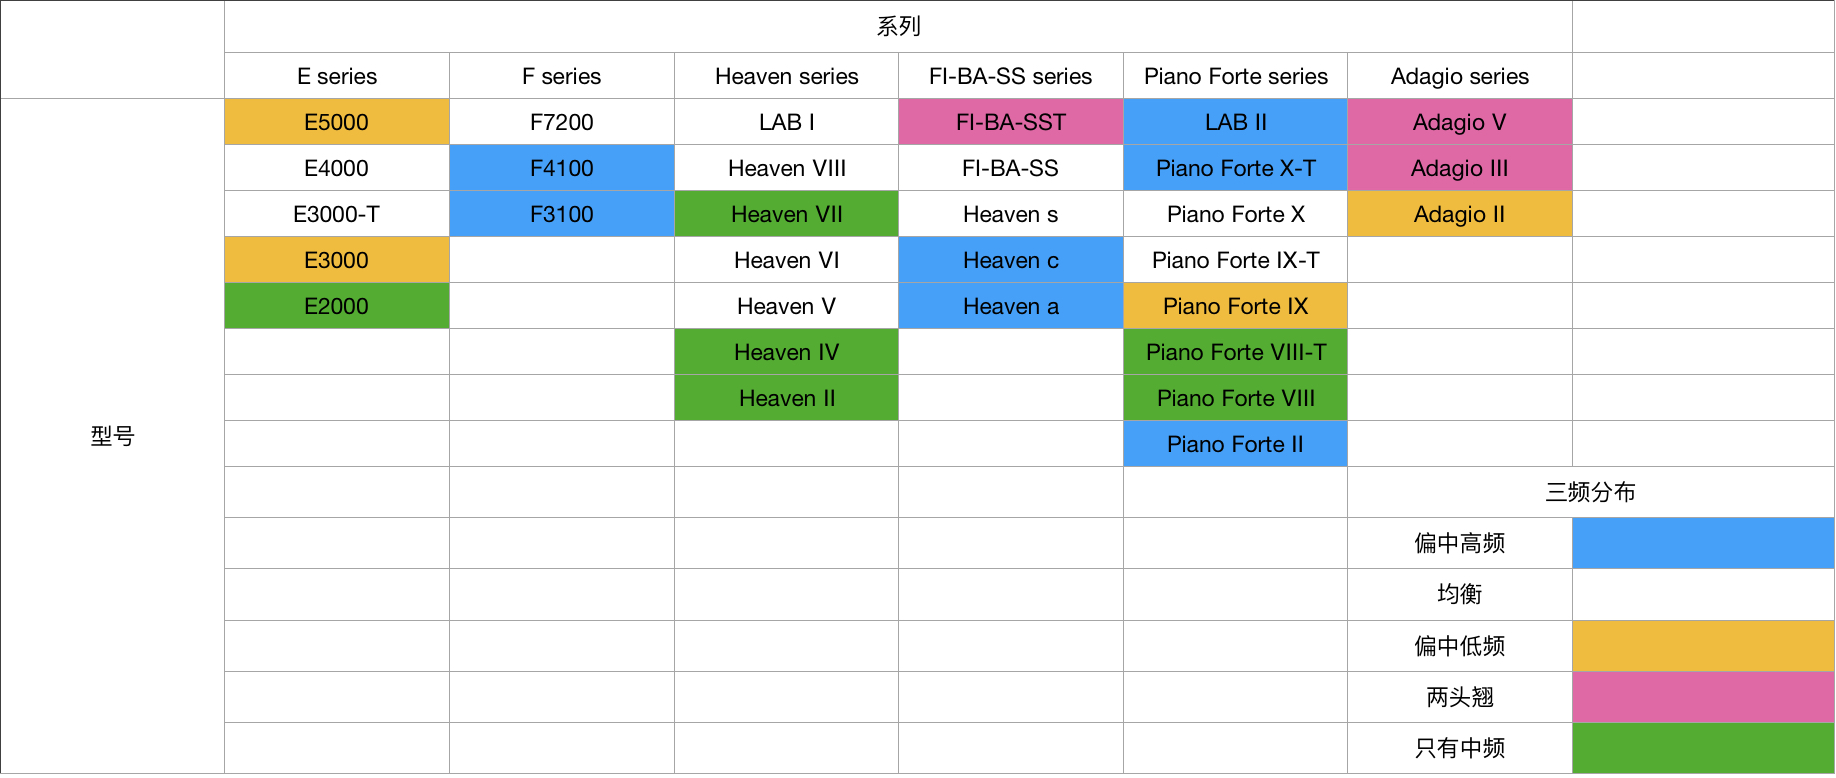Click the Heaven series column header
Viewport: 1836px width, 778px height.
click(787, 76)
